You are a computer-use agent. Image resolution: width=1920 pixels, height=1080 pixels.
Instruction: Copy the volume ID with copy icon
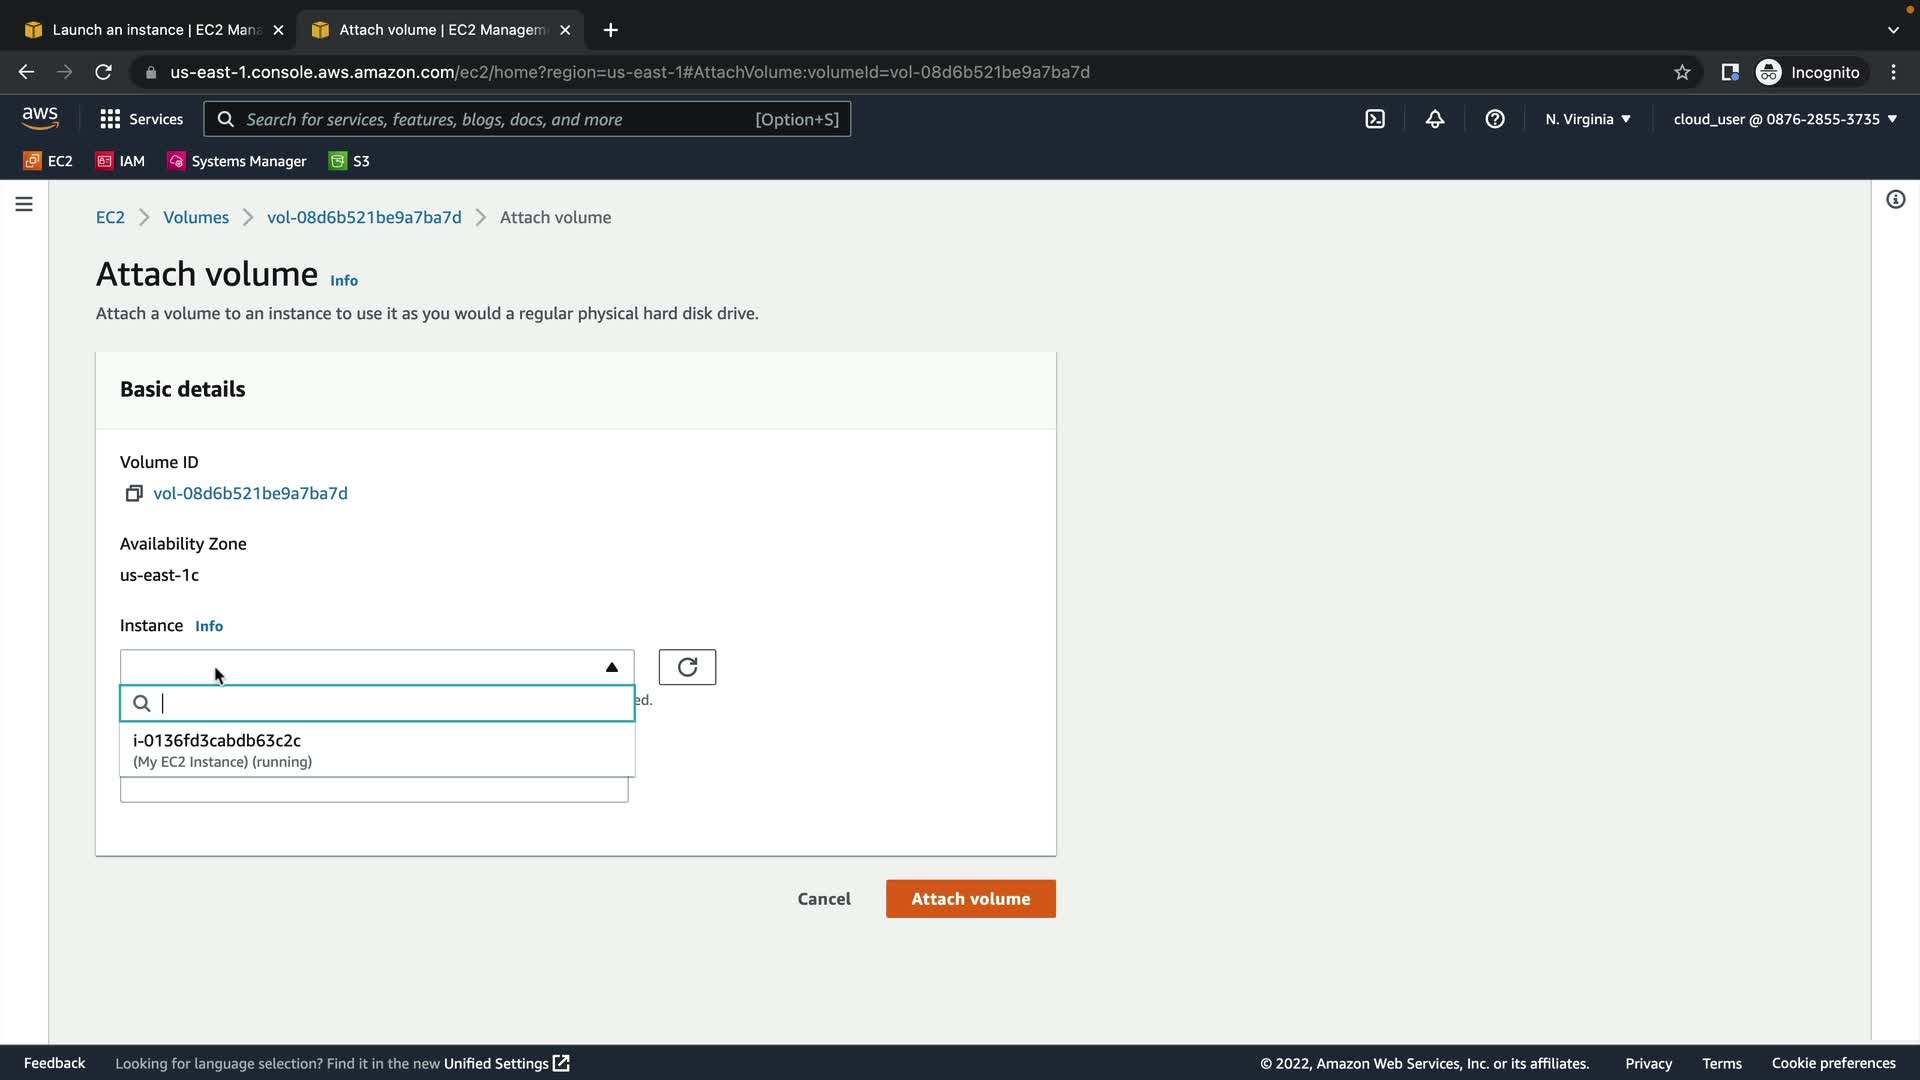tap(134, 493)
